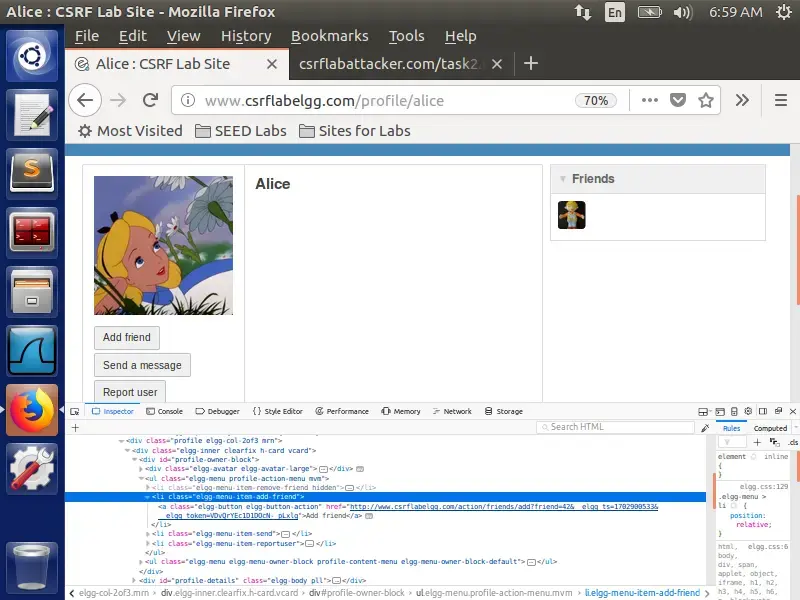Open the page actions three-dot menu

[x=649, y=100]
